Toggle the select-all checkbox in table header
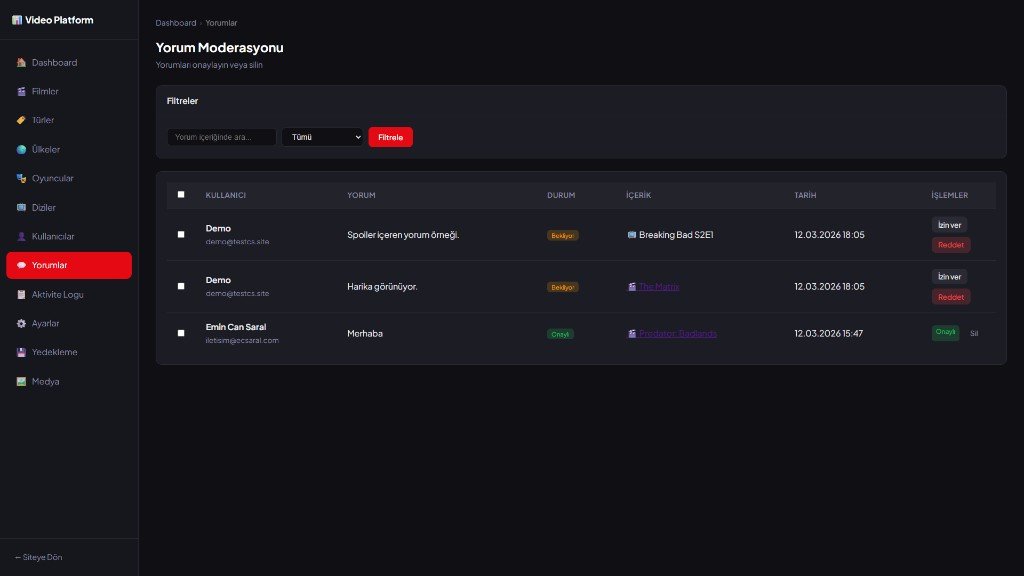The height and width of the screenshot is (576, 1024). (x=181, y=194)
